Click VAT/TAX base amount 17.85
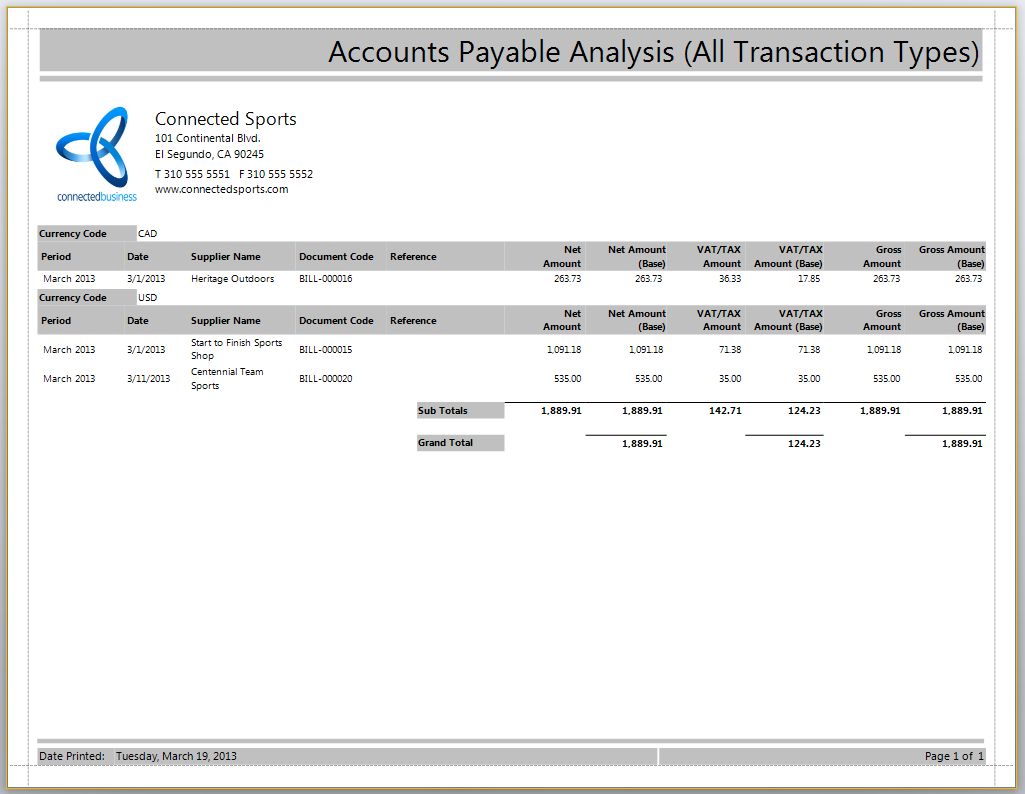This screenshot has width=1025, height=794. (809, 278)
